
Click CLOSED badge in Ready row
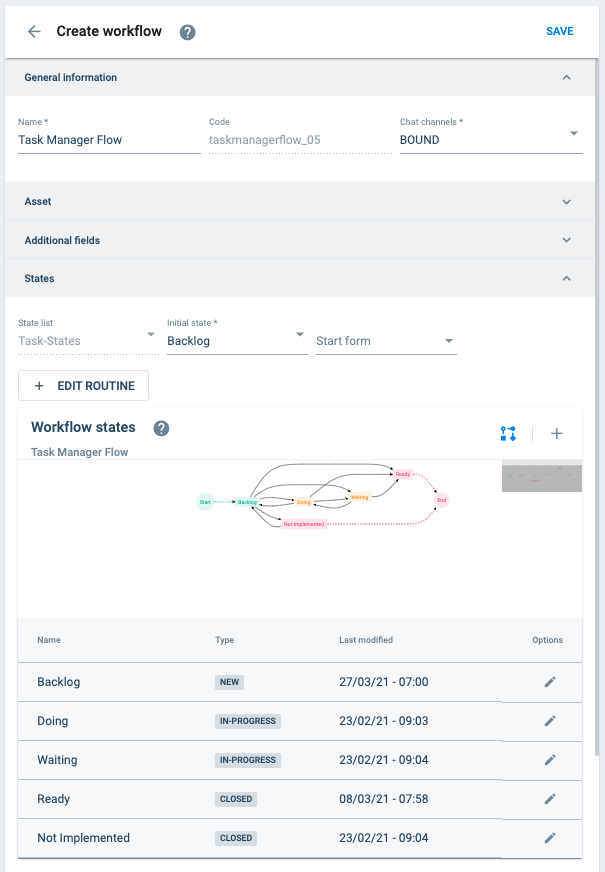pos(236,799)
